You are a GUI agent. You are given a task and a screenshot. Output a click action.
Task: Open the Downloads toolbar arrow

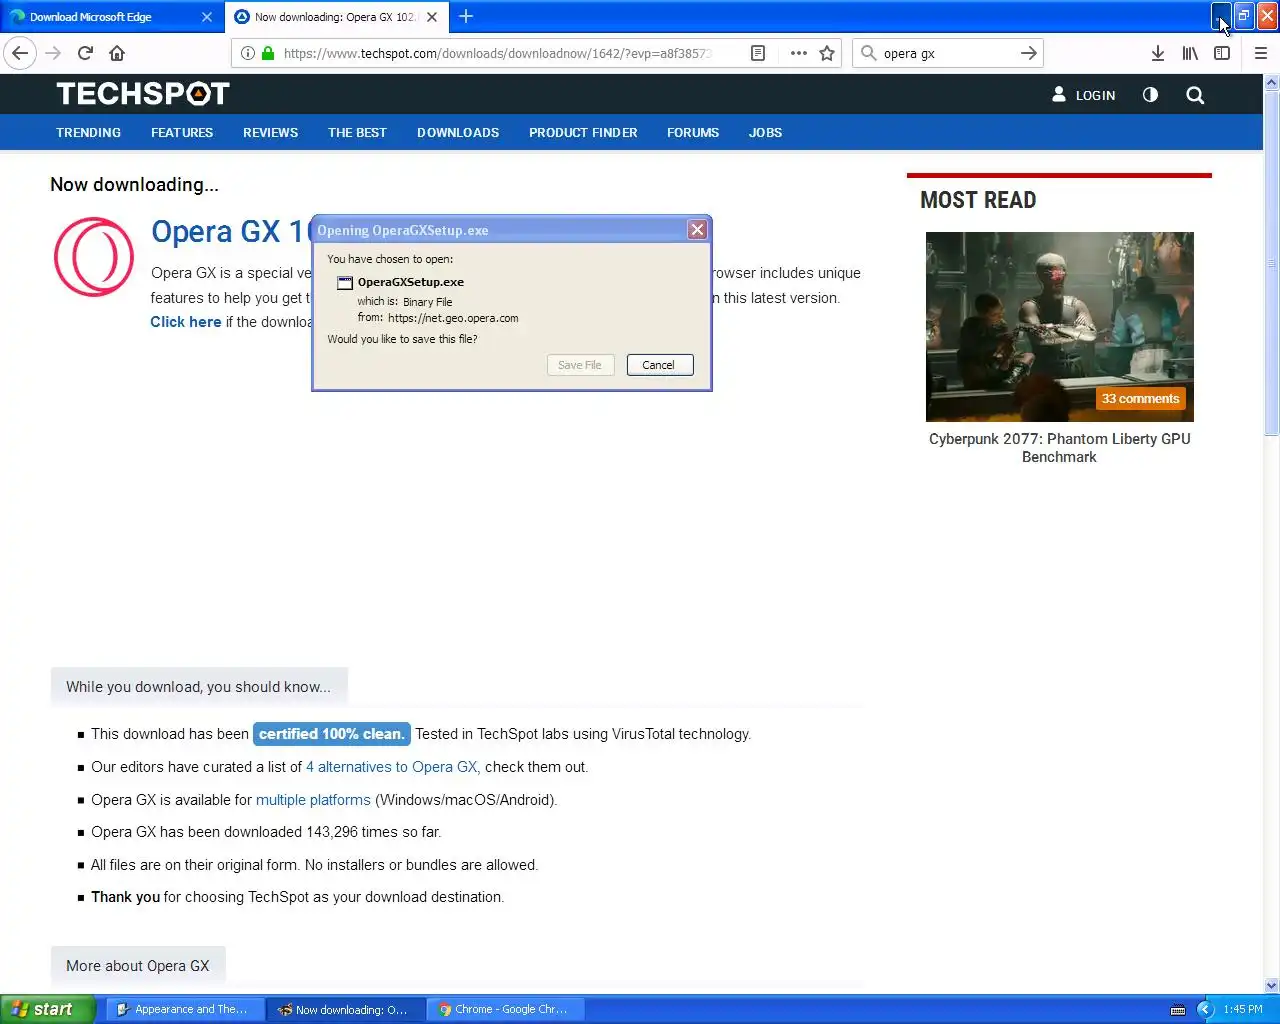(x=1157, y=53)
